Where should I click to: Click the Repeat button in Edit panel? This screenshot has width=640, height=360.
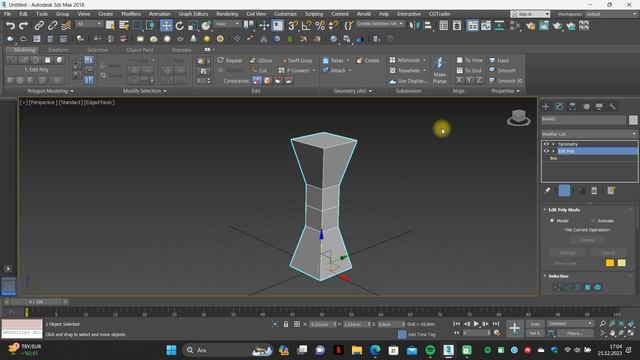click(x=230, y=60)
